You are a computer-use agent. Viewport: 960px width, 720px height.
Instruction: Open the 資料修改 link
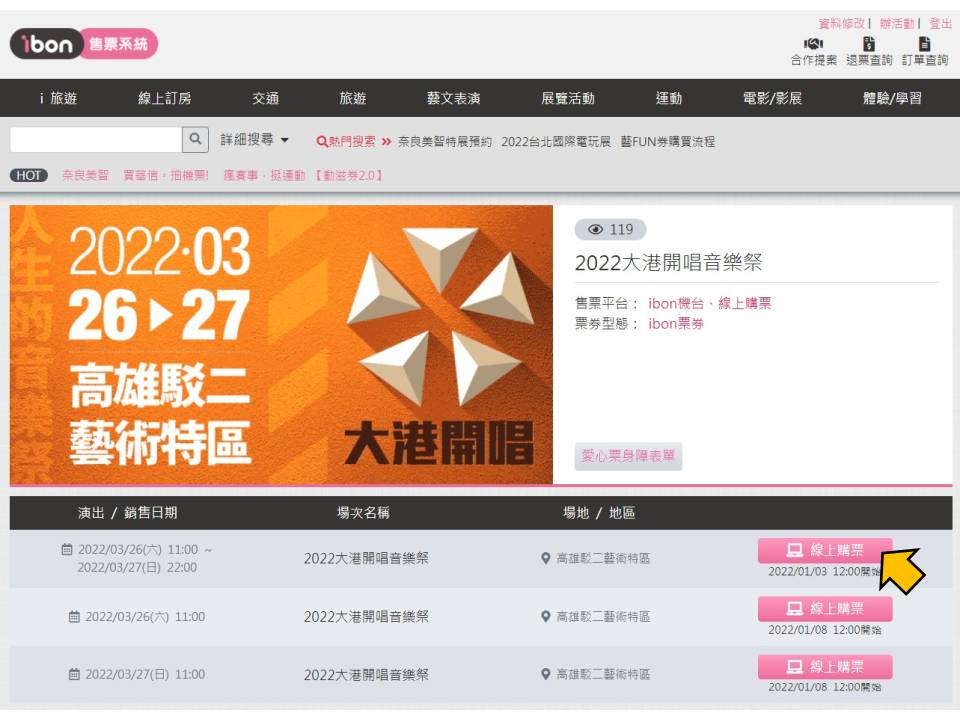pos(842,23)
